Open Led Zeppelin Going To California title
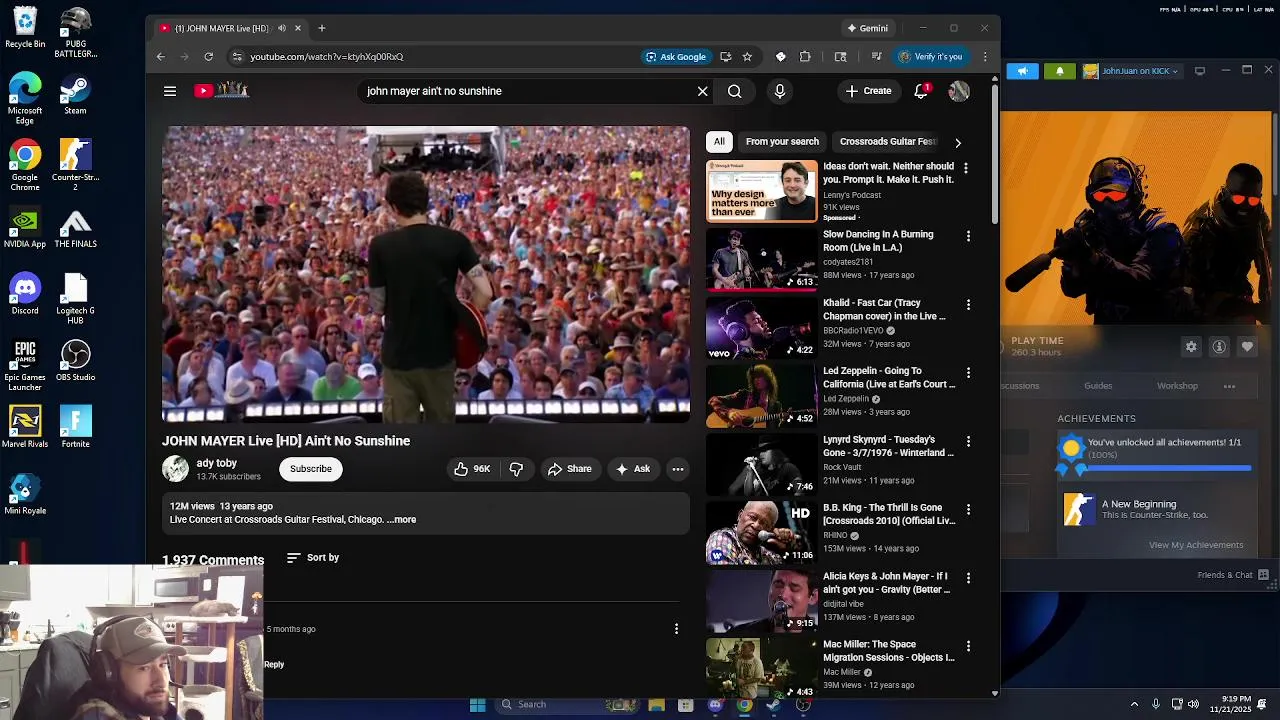Screen dimensions: 1280x720 889,378
